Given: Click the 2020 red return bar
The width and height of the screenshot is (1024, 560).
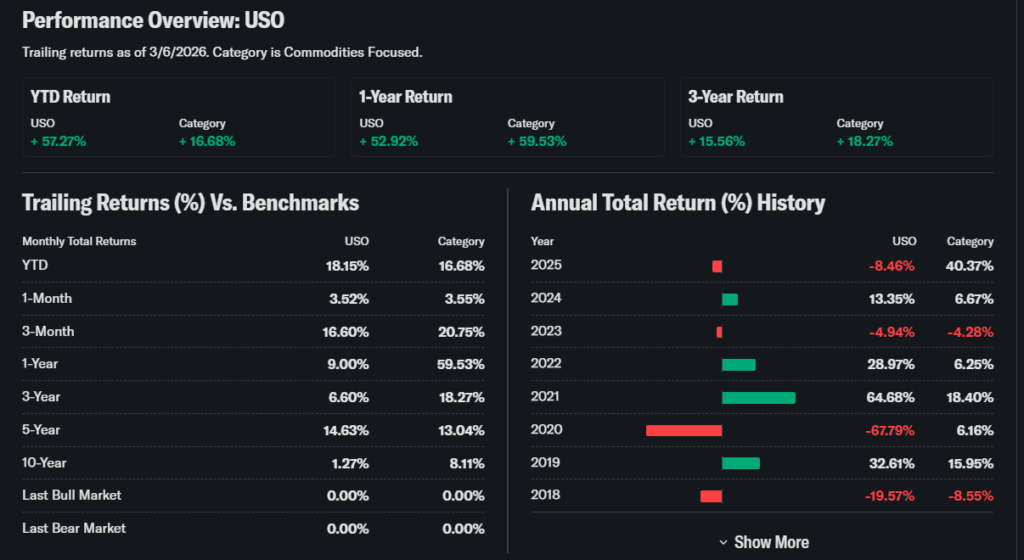Looking at the screenshot, I should tap(684, 430).
